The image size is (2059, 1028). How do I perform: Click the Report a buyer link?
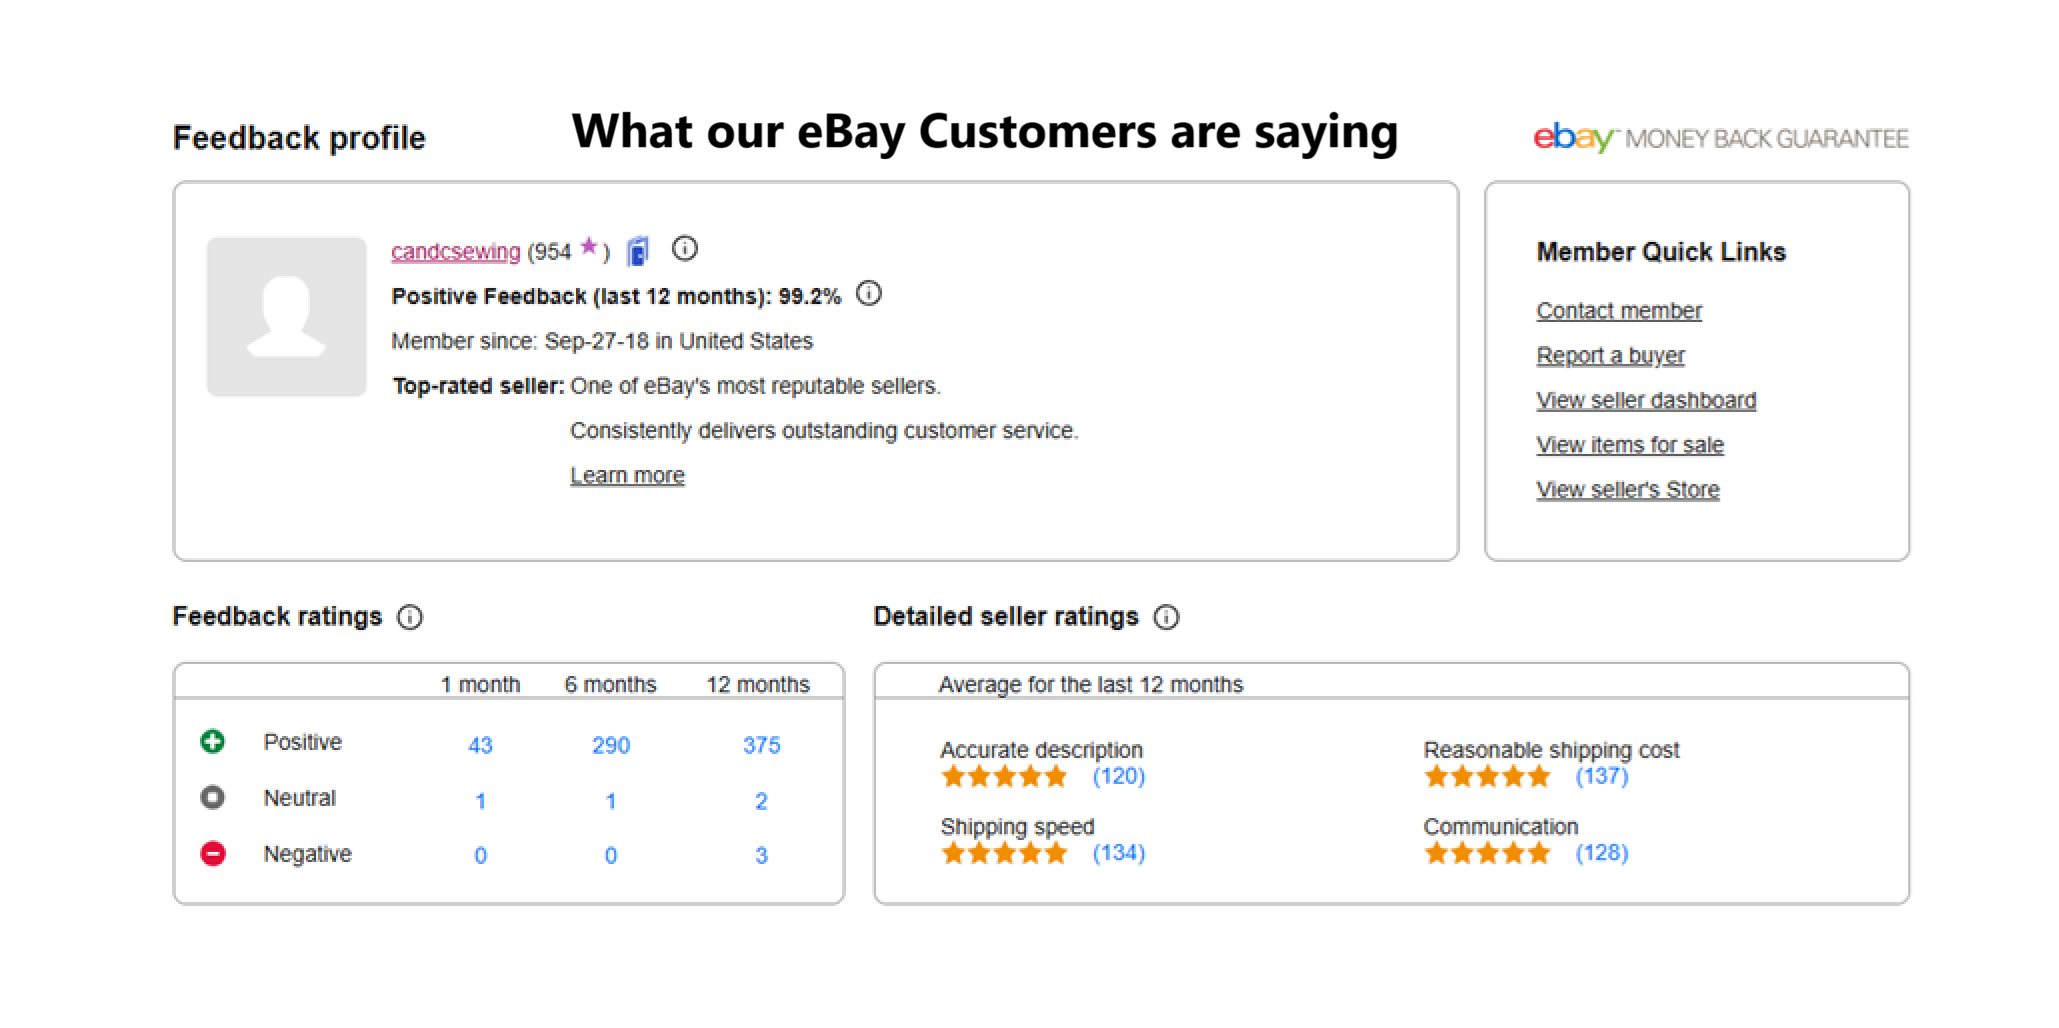[1610, 356]
